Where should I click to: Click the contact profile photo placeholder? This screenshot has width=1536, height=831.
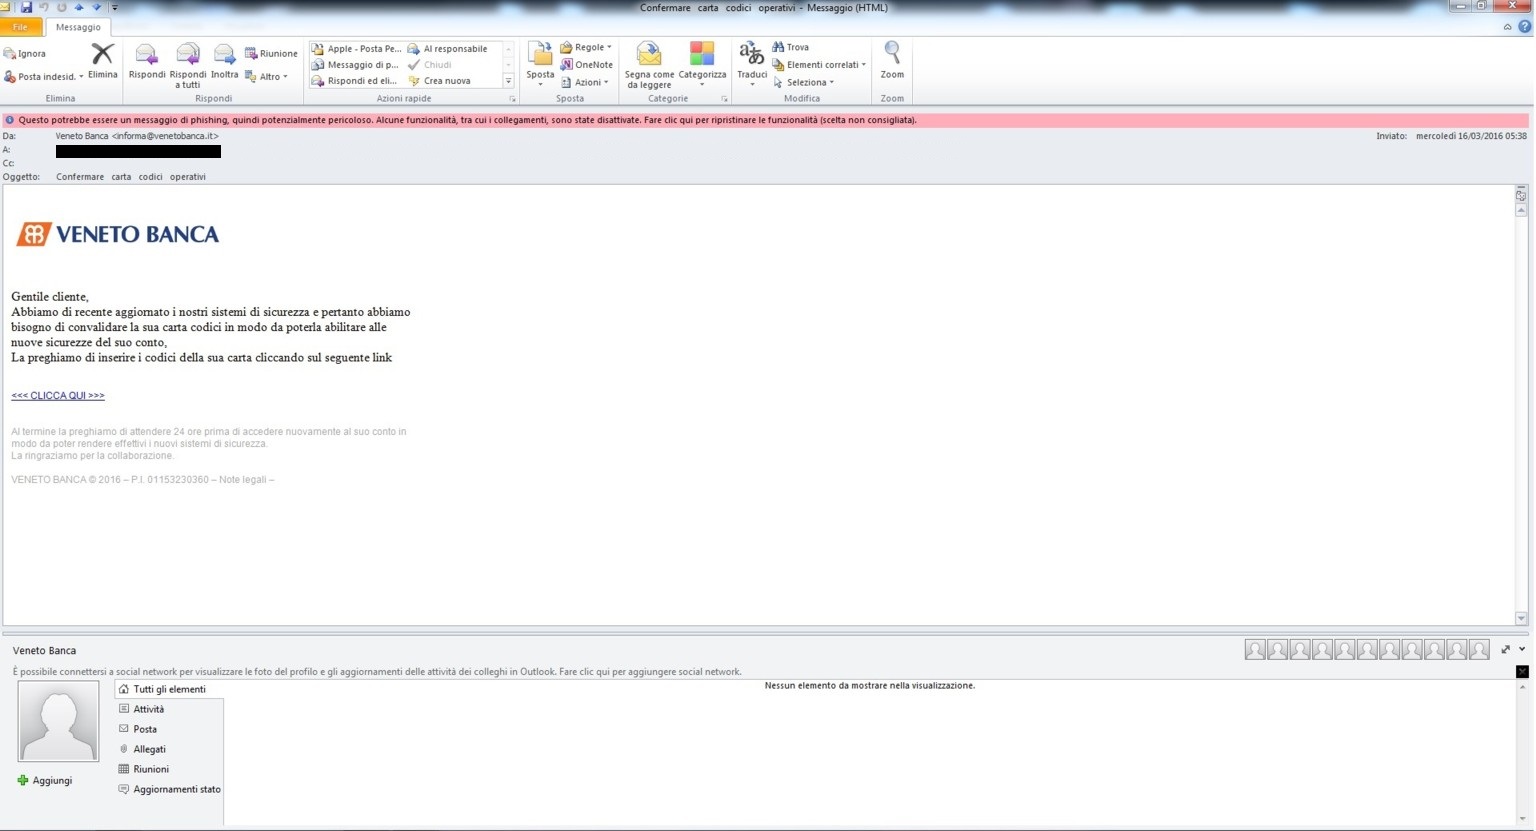tap(58, 721)
